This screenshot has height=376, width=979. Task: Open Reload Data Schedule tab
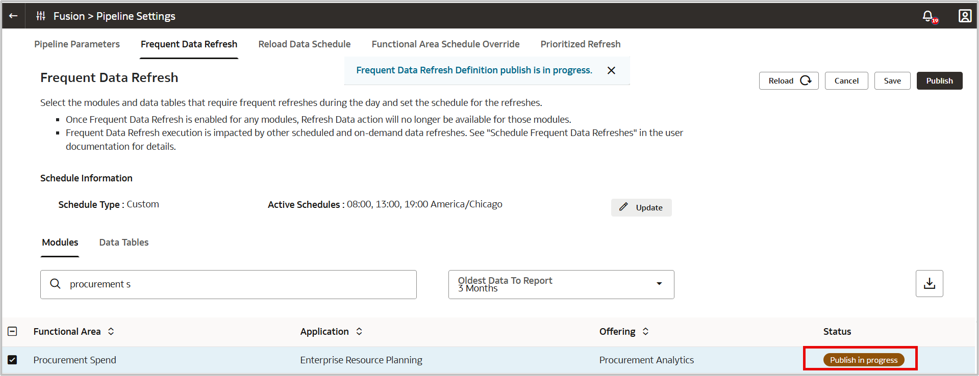[304, 44]
